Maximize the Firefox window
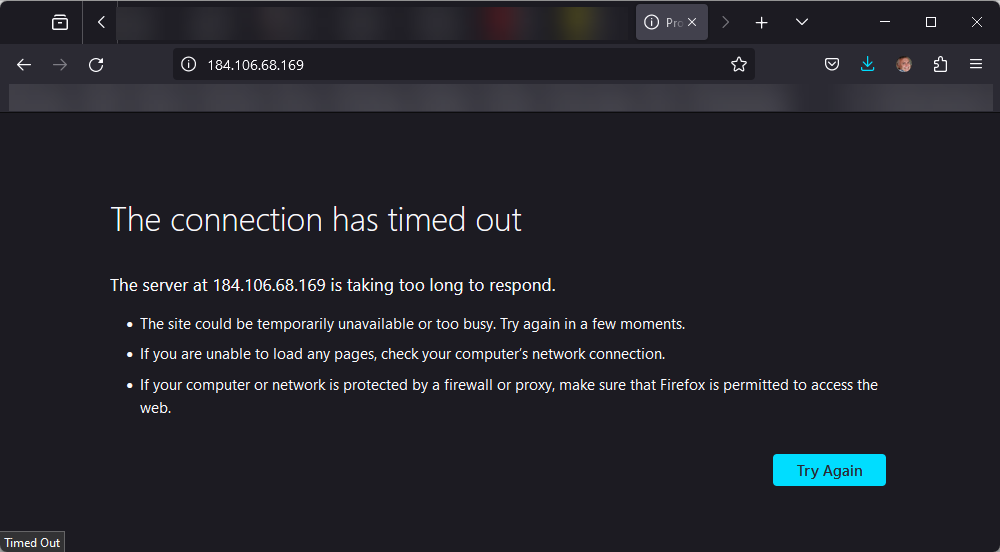 point(931,22)
